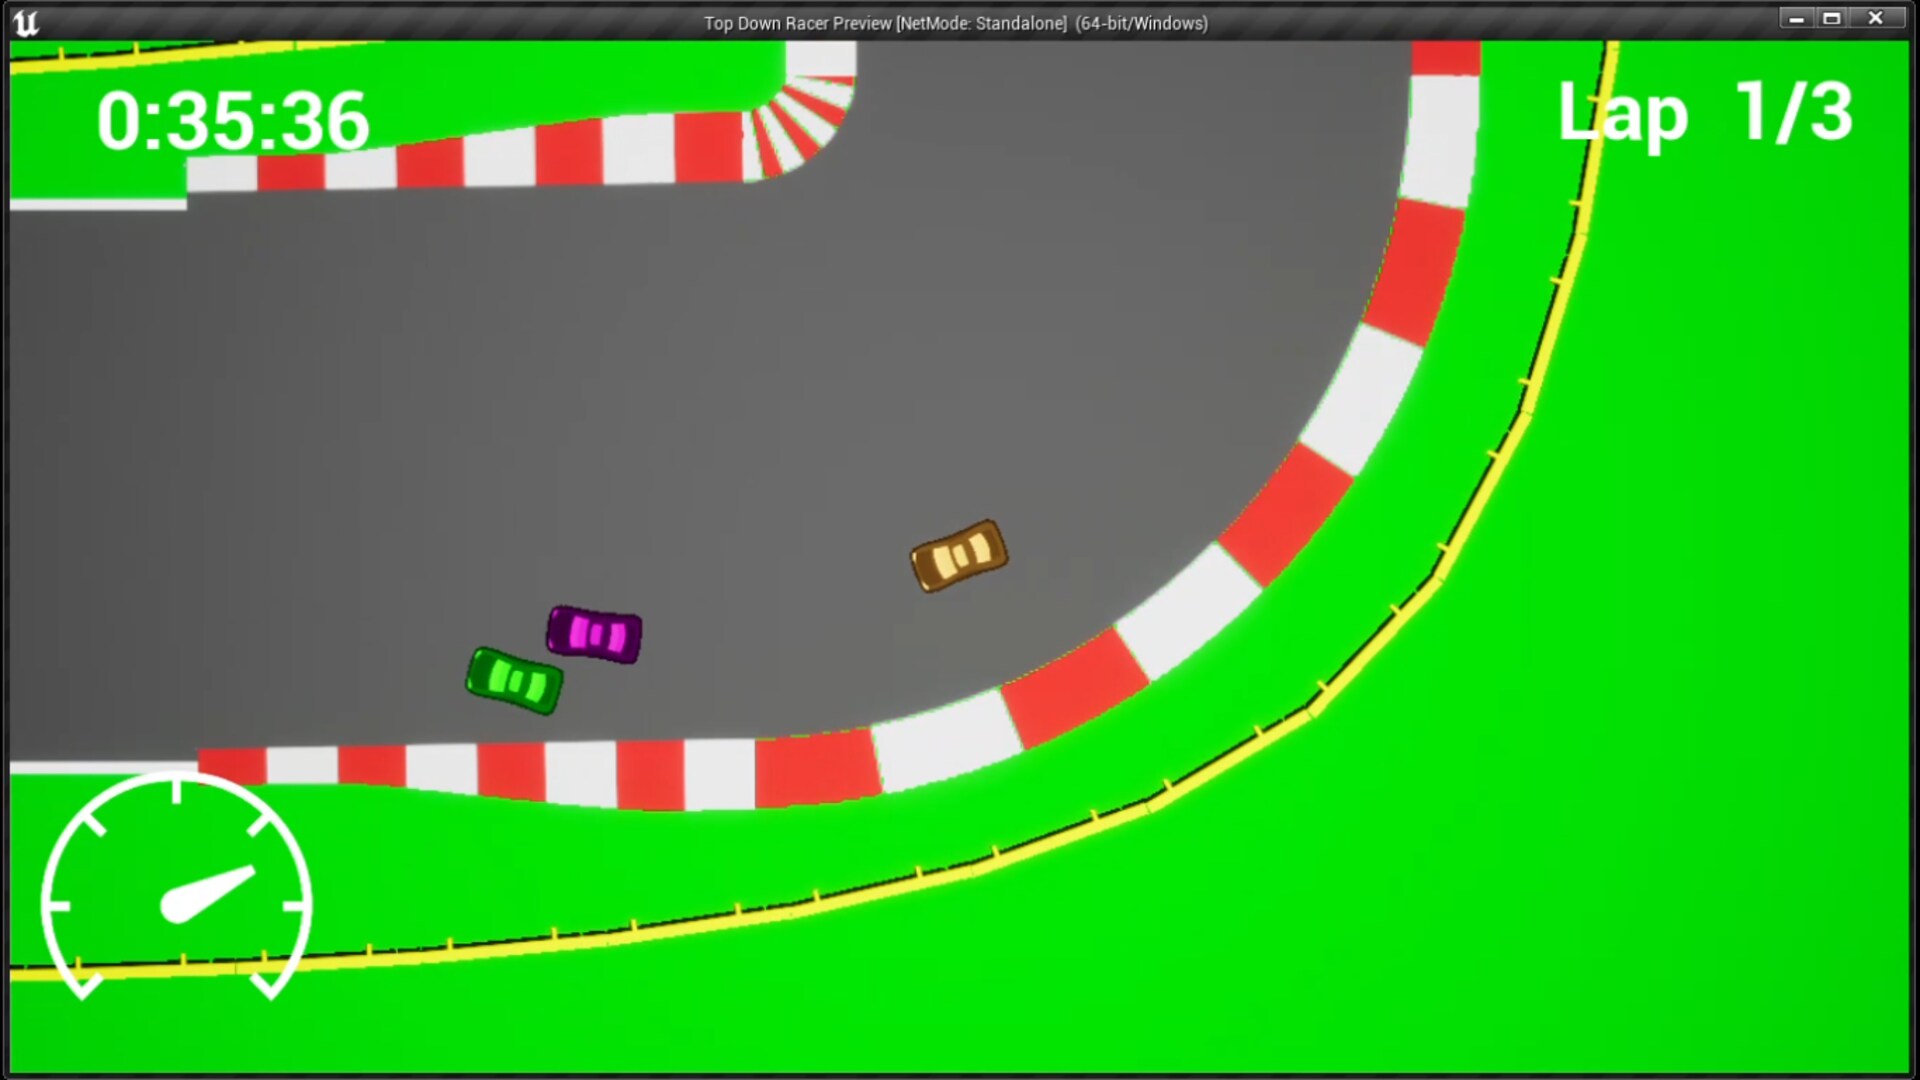Close the Top Down Racer preview
The height and width of the screenshot is (1080, 1920).
tap(1874, 17)
